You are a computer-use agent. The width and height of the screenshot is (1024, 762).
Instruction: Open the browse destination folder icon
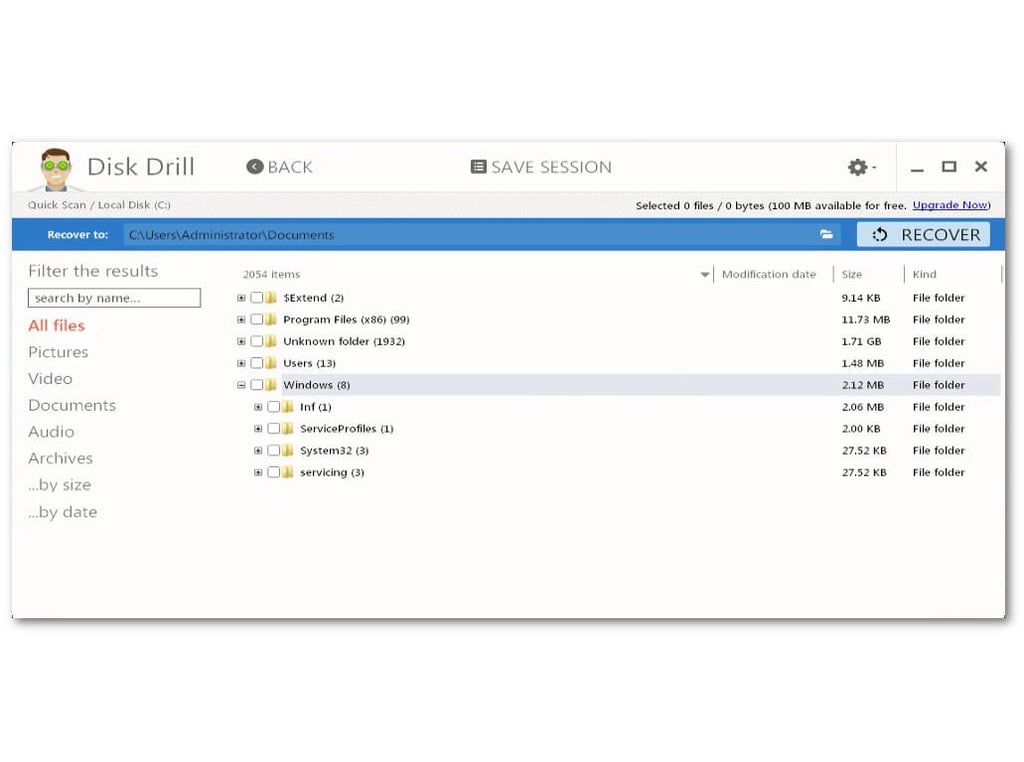coord(826,234)
